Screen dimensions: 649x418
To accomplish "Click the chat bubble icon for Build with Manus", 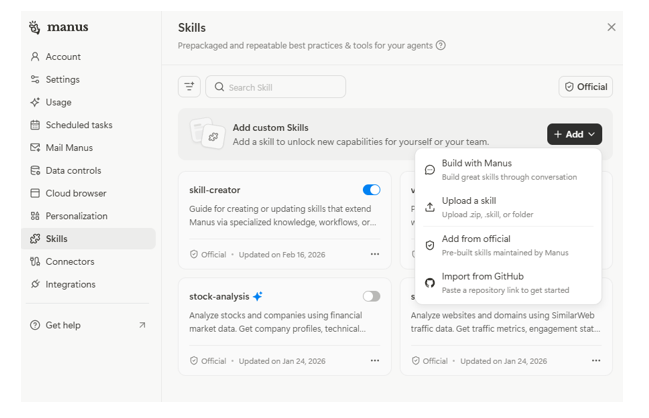I will 430,170.
